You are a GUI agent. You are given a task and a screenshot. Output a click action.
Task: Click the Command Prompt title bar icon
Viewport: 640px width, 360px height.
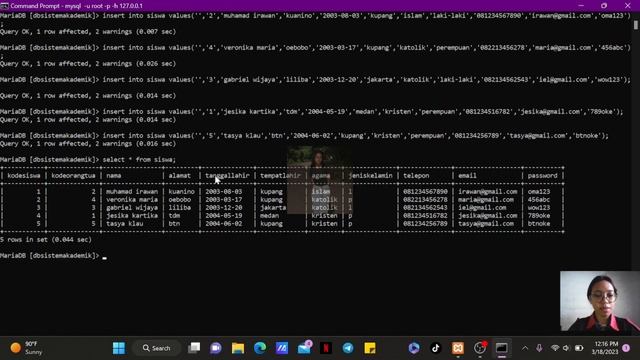pyautogui.click(x=4, y=6)
